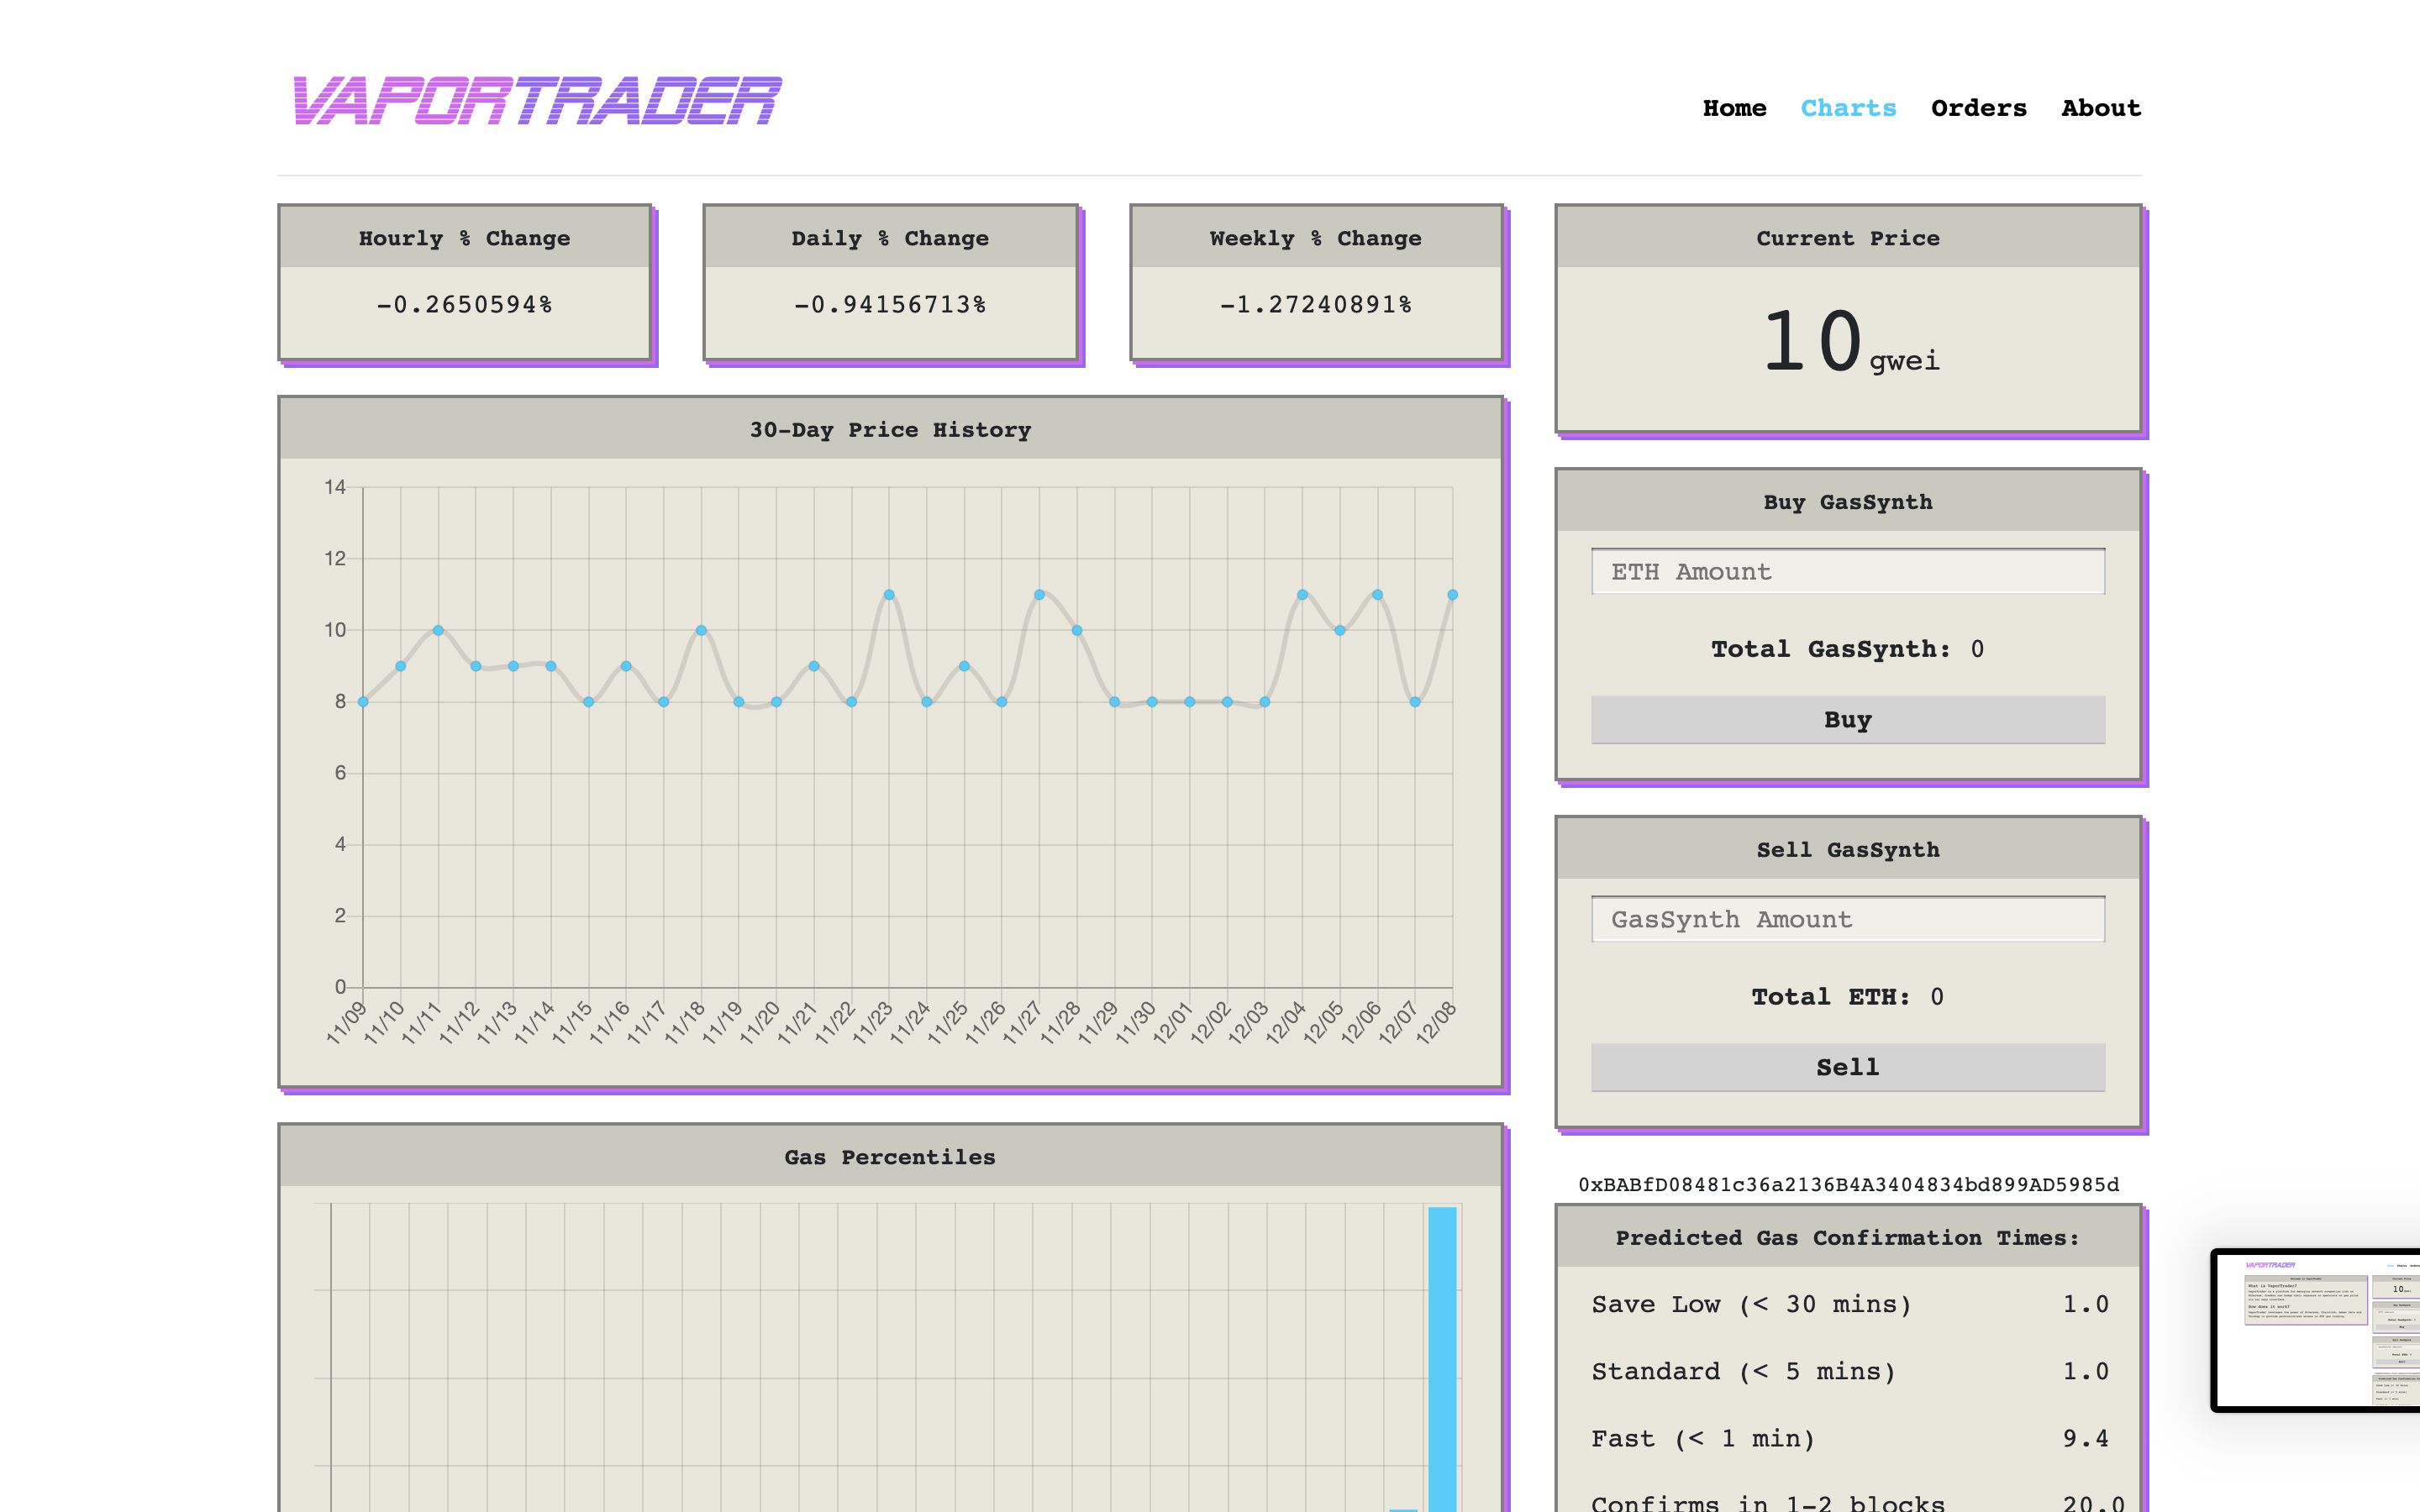Click the 11/23 peak data point

click(889, 595)
